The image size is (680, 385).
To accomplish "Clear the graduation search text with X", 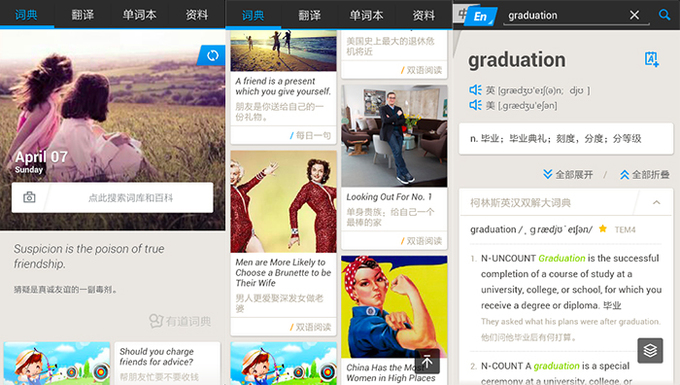I will click(x=634, y=15).
